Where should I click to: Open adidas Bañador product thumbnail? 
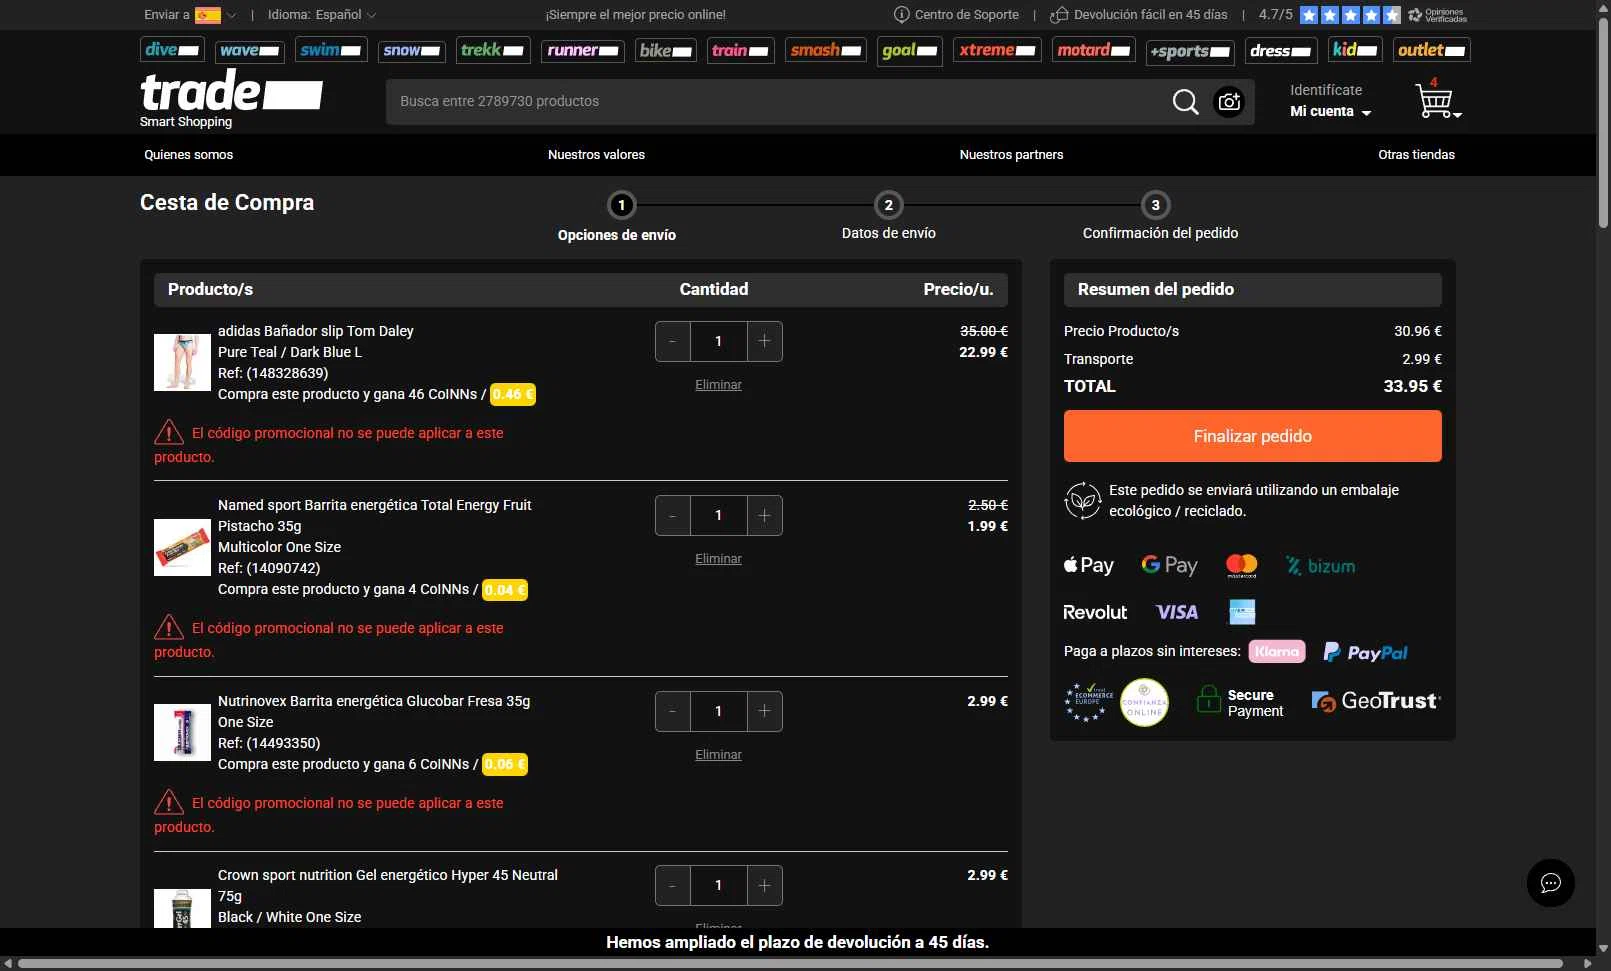point(182,362)
